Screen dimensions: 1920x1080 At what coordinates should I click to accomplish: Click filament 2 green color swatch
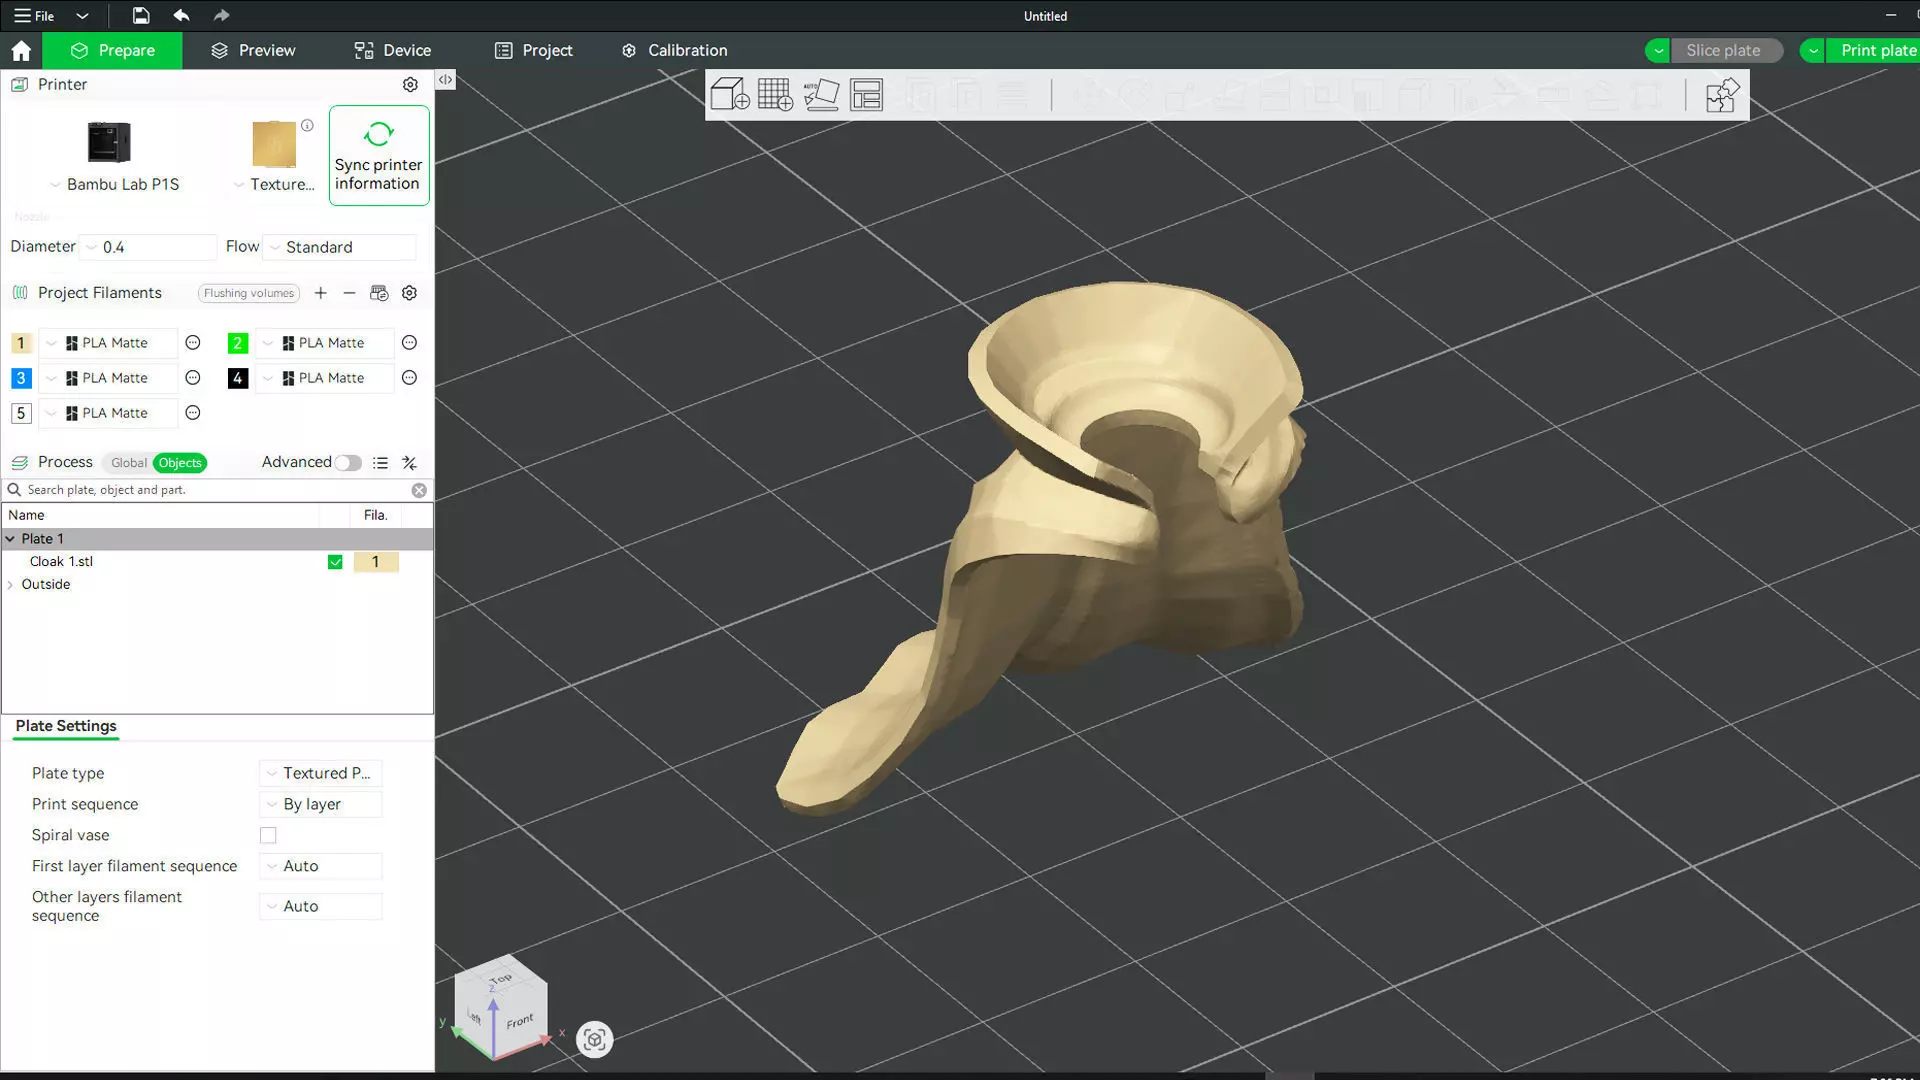237,343
